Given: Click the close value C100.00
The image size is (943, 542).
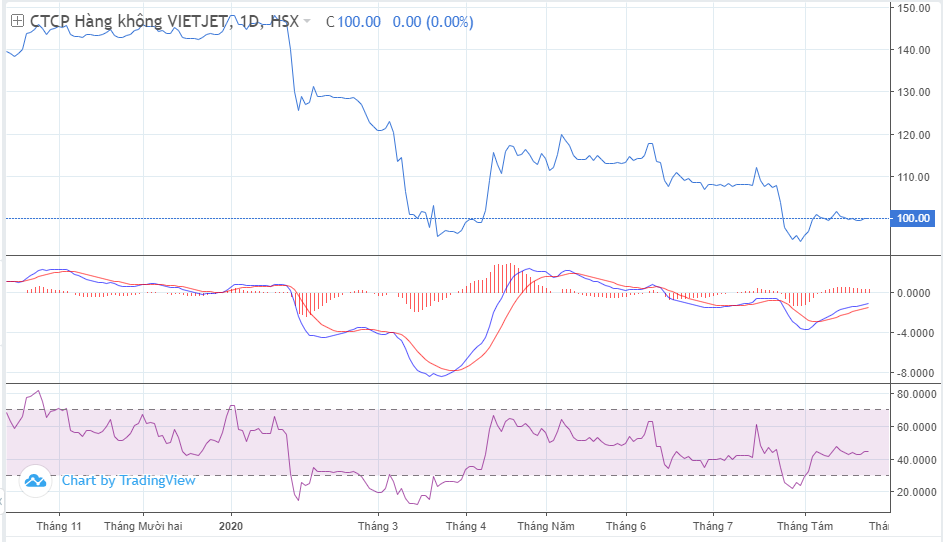Looking at the screenshot, I should click(x=354, y=22).
